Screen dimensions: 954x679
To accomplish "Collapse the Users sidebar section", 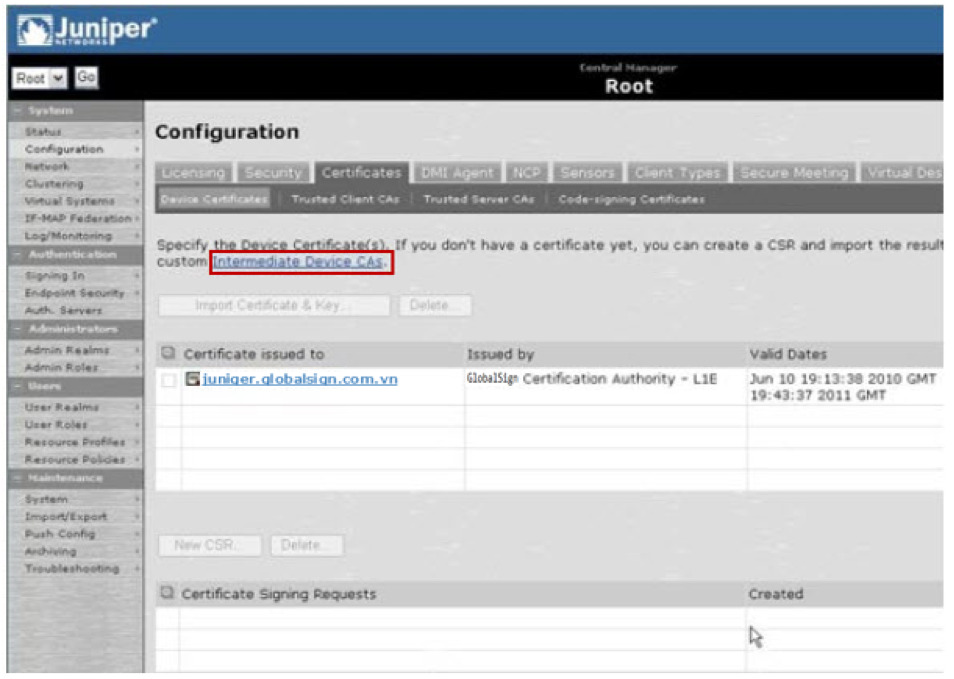I will [x=17, y=386].
